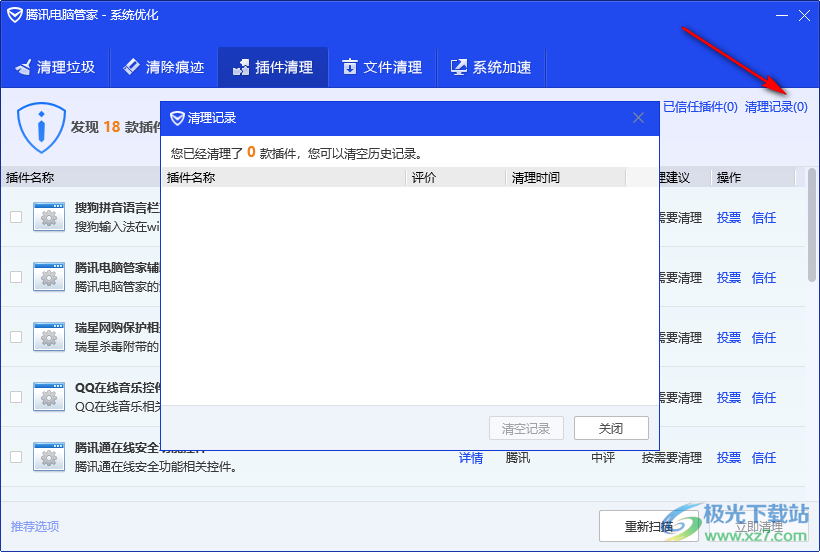Click the broom icon on 清理垃圾
Viewport: 820px width, 552px height.
24,67
